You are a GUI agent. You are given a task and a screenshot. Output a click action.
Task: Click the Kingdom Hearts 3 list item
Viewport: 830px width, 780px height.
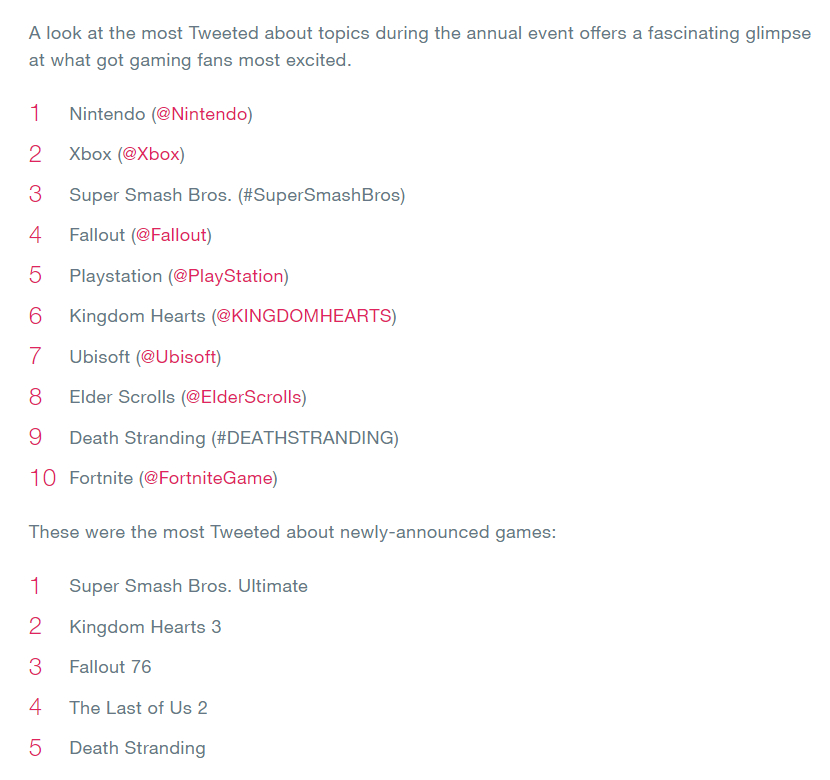(x=145, y=627)
